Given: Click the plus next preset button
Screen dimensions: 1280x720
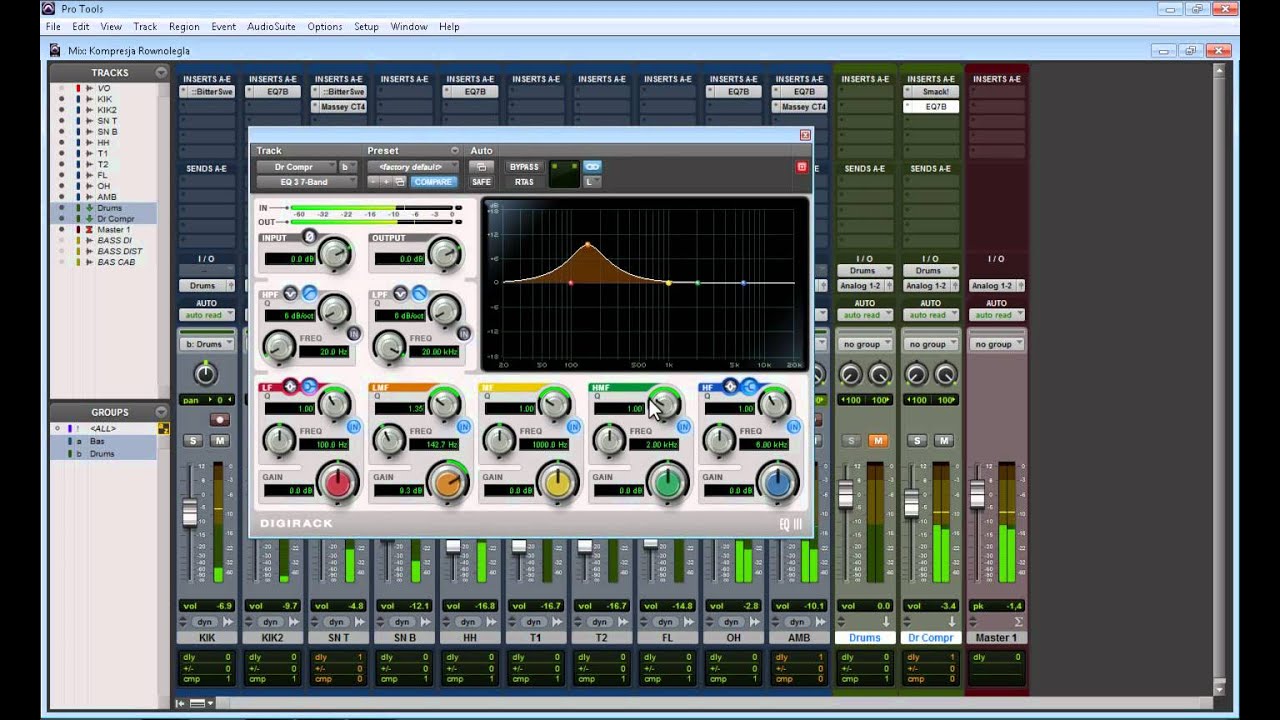Looking at the screenshot, I should point(387,182).
